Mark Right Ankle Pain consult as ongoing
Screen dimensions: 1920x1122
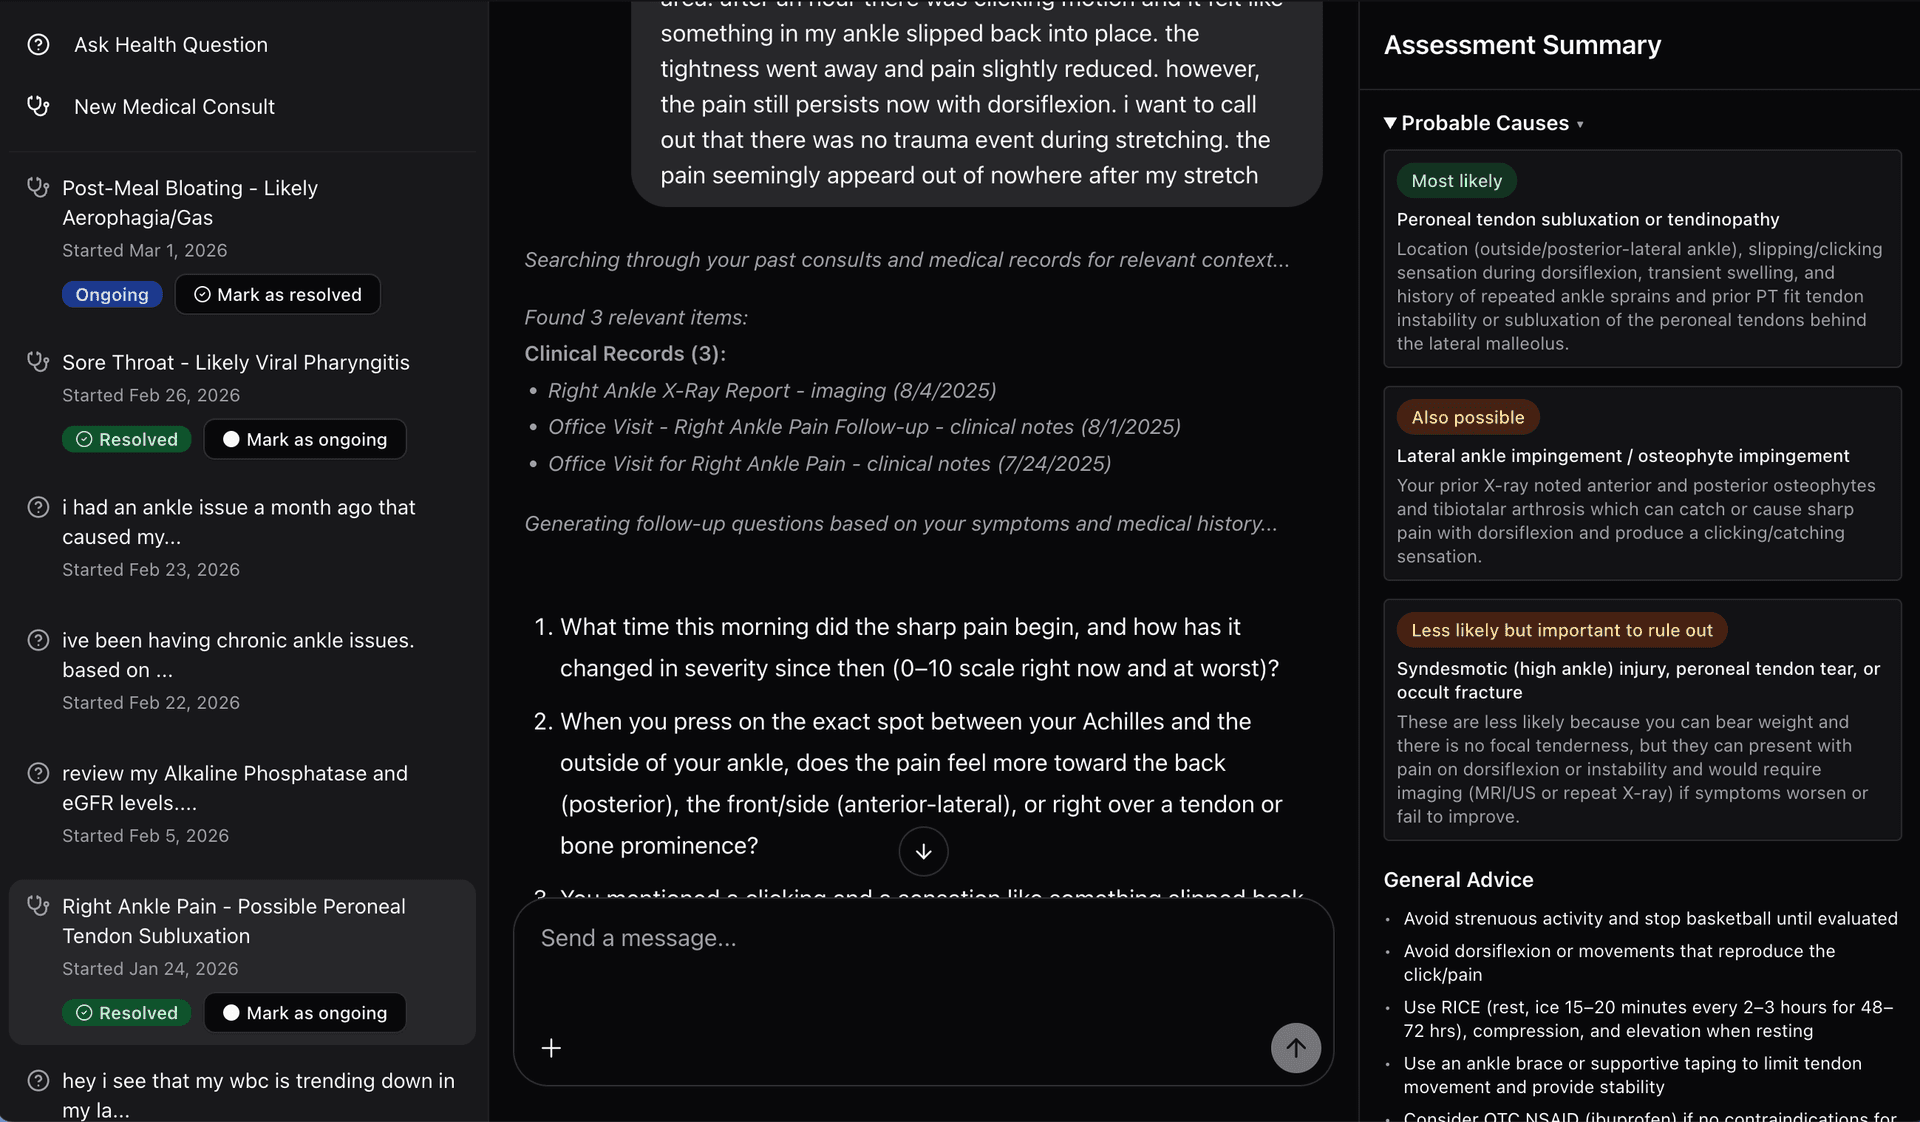pos(304,1013)
